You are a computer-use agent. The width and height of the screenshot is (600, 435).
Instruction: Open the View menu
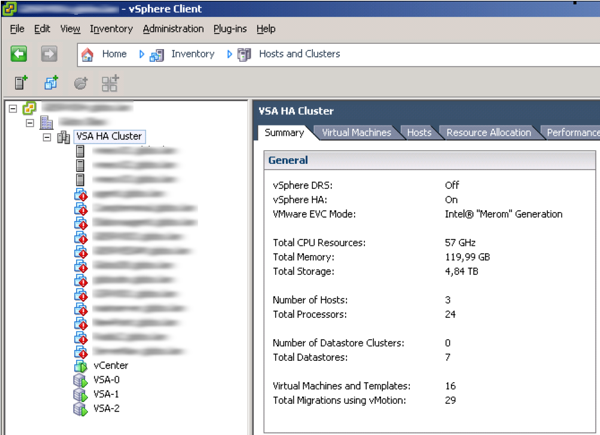pos(70,29)
